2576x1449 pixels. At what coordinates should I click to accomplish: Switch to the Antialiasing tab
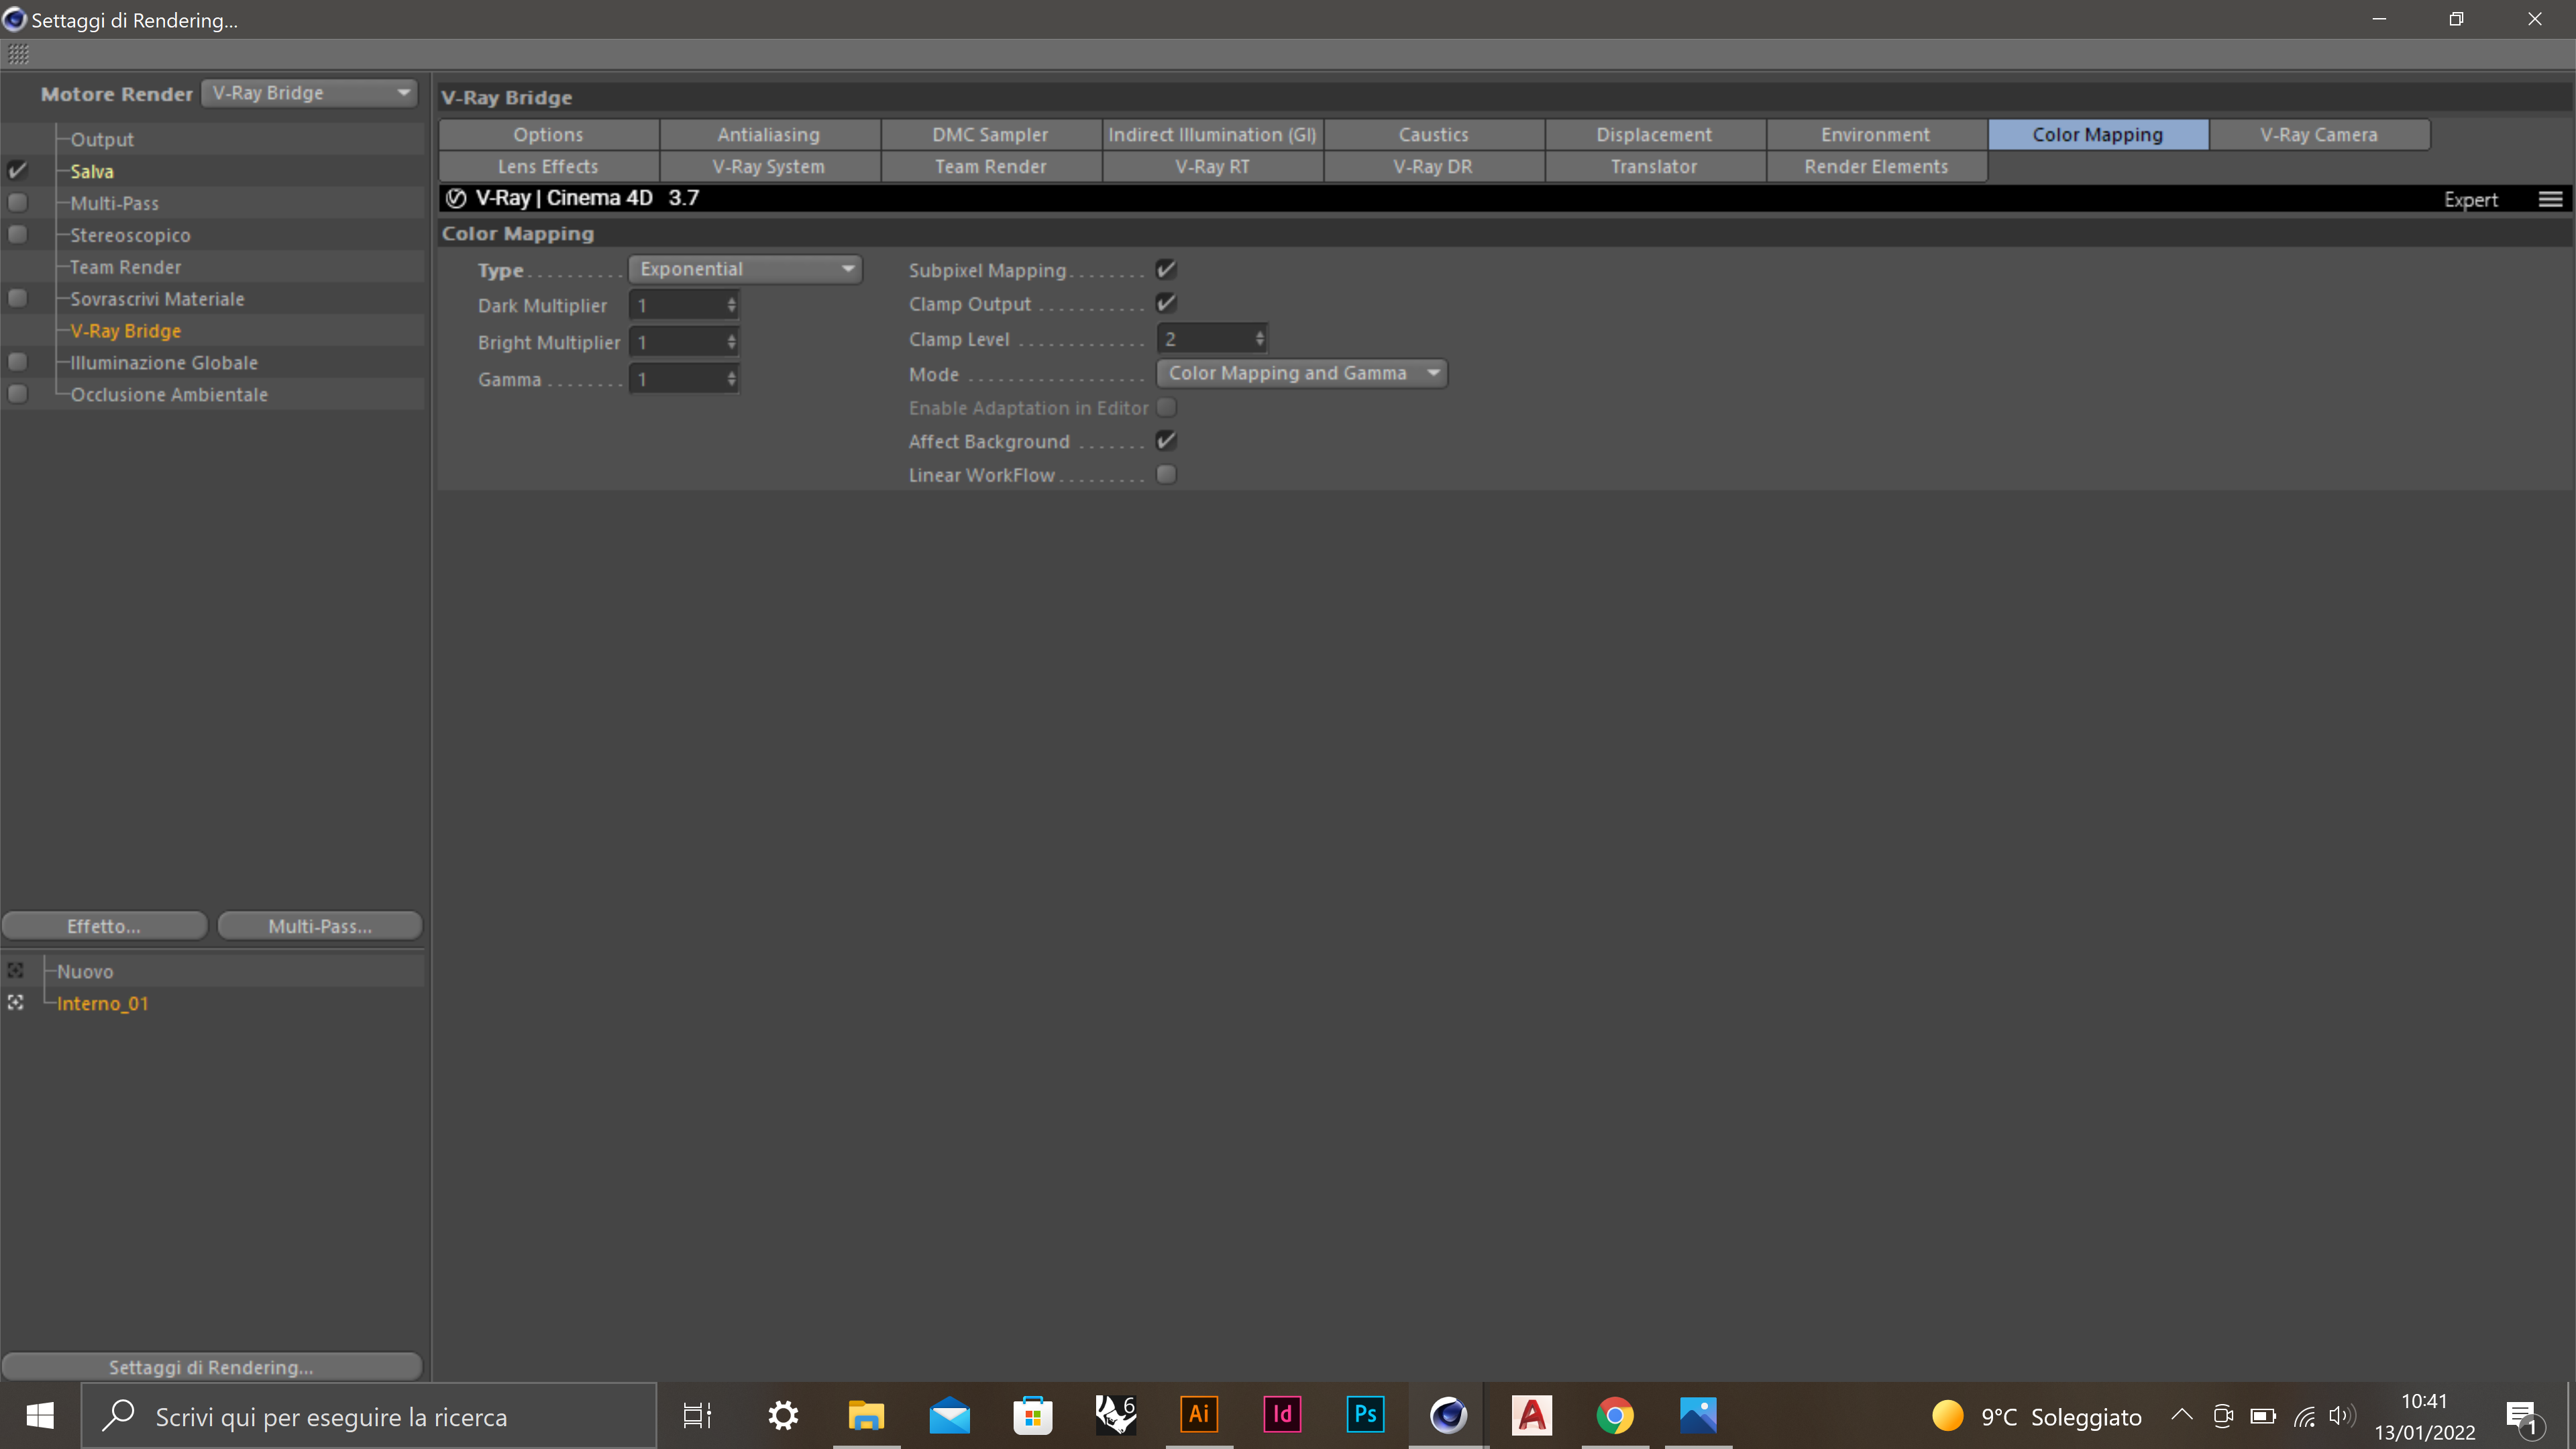coord(768,134)
